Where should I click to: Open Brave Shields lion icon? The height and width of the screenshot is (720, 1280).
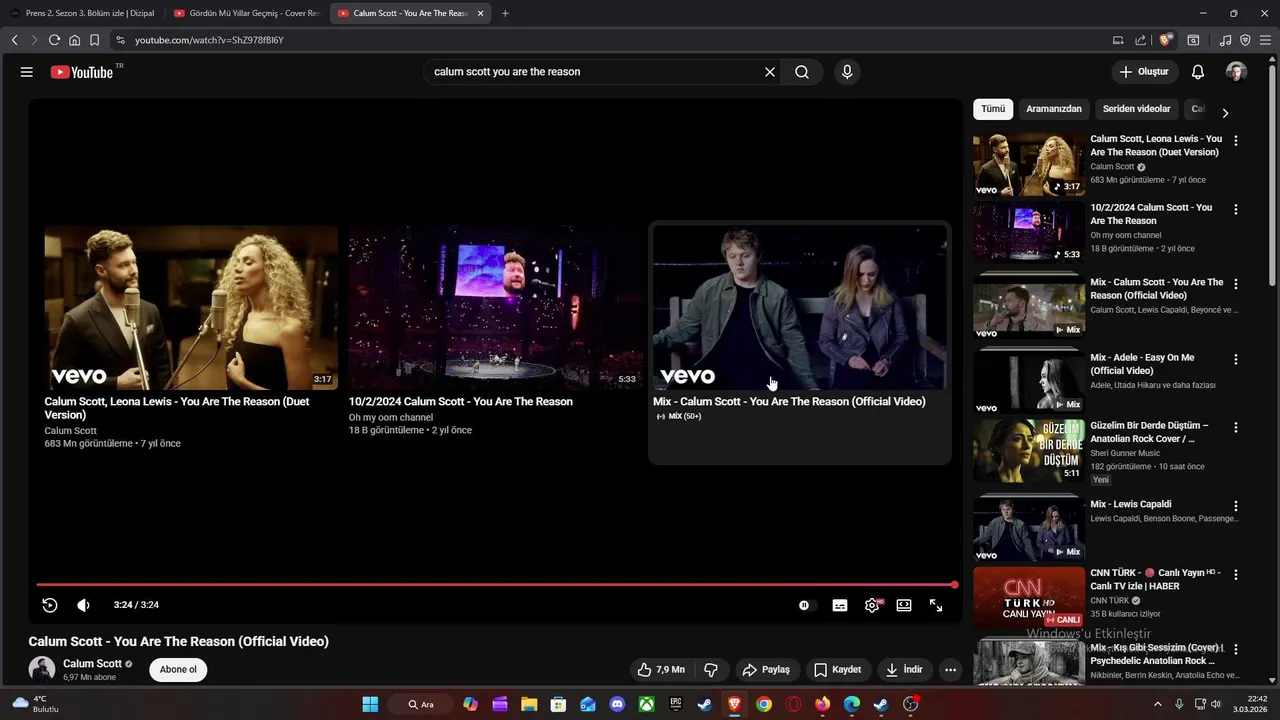click(1165, 40)
